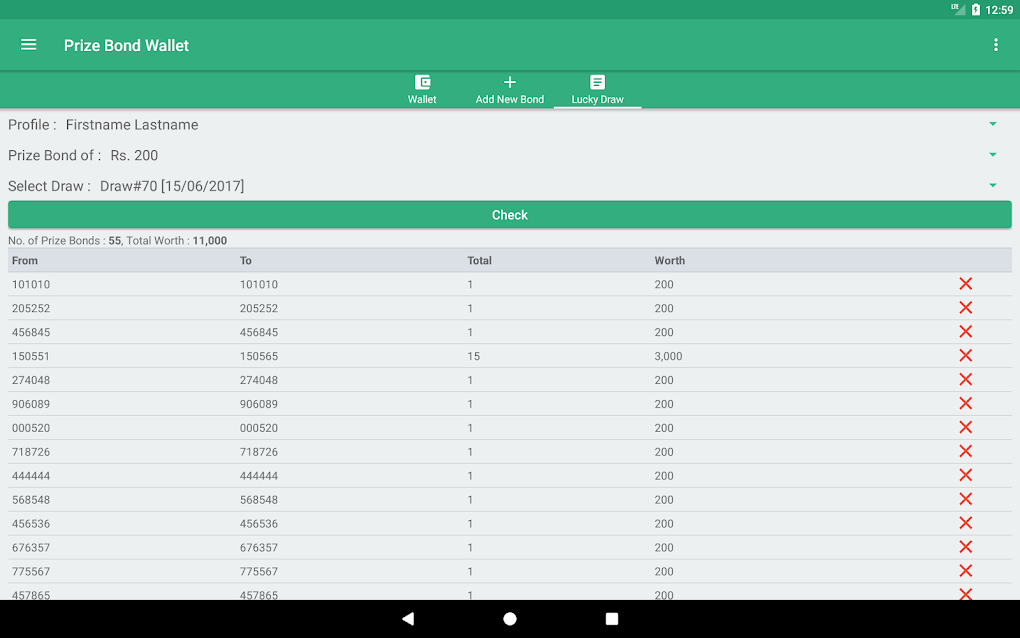Delete bond row 101010
Image resolution: width=1020 pixels, height=638 pixels.
(965, 284)
